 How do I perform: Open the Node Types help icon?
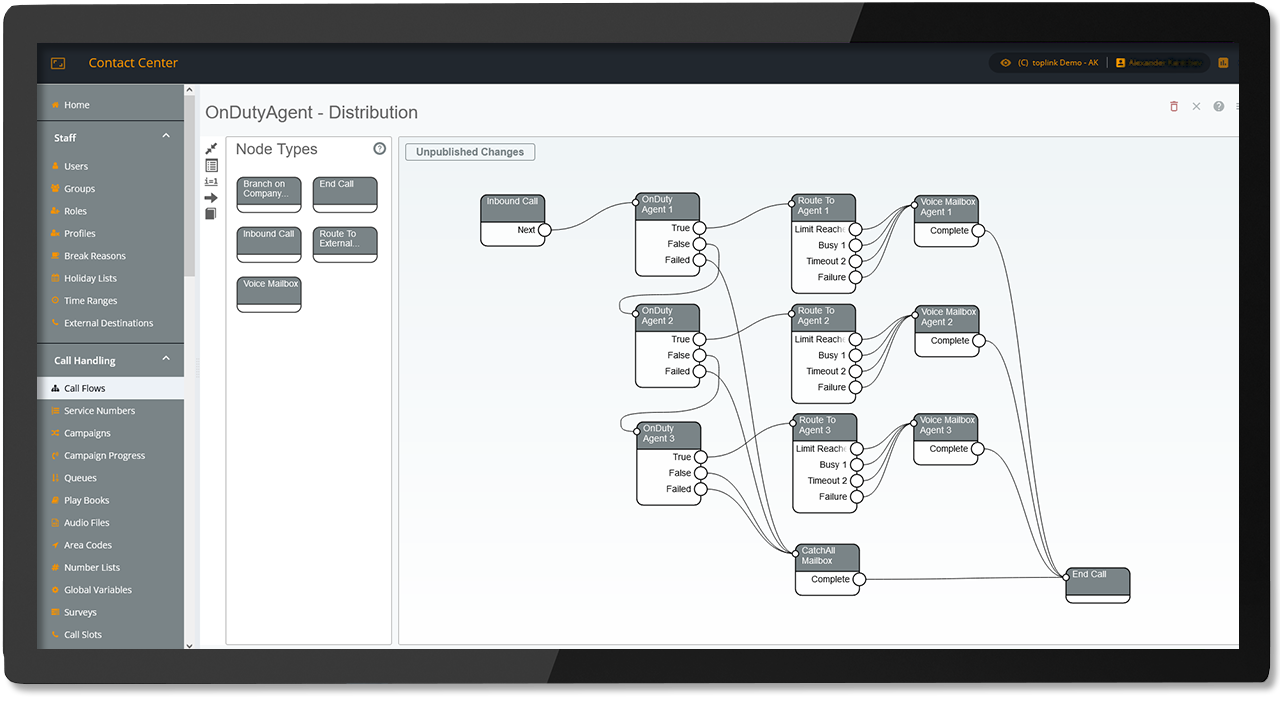click(x=379, y=149)
